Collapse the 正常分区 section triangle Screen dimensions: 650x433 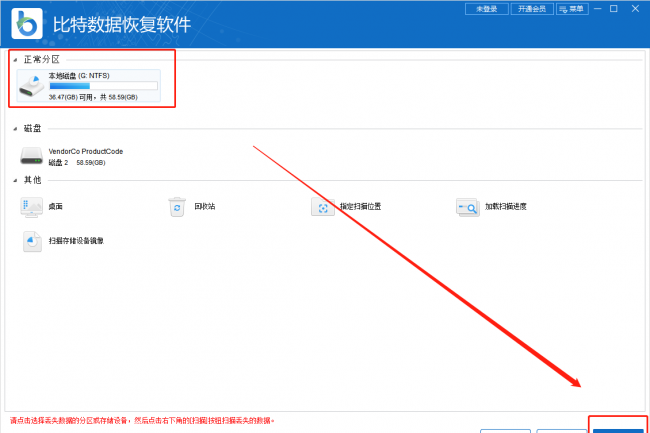[15, 60]
